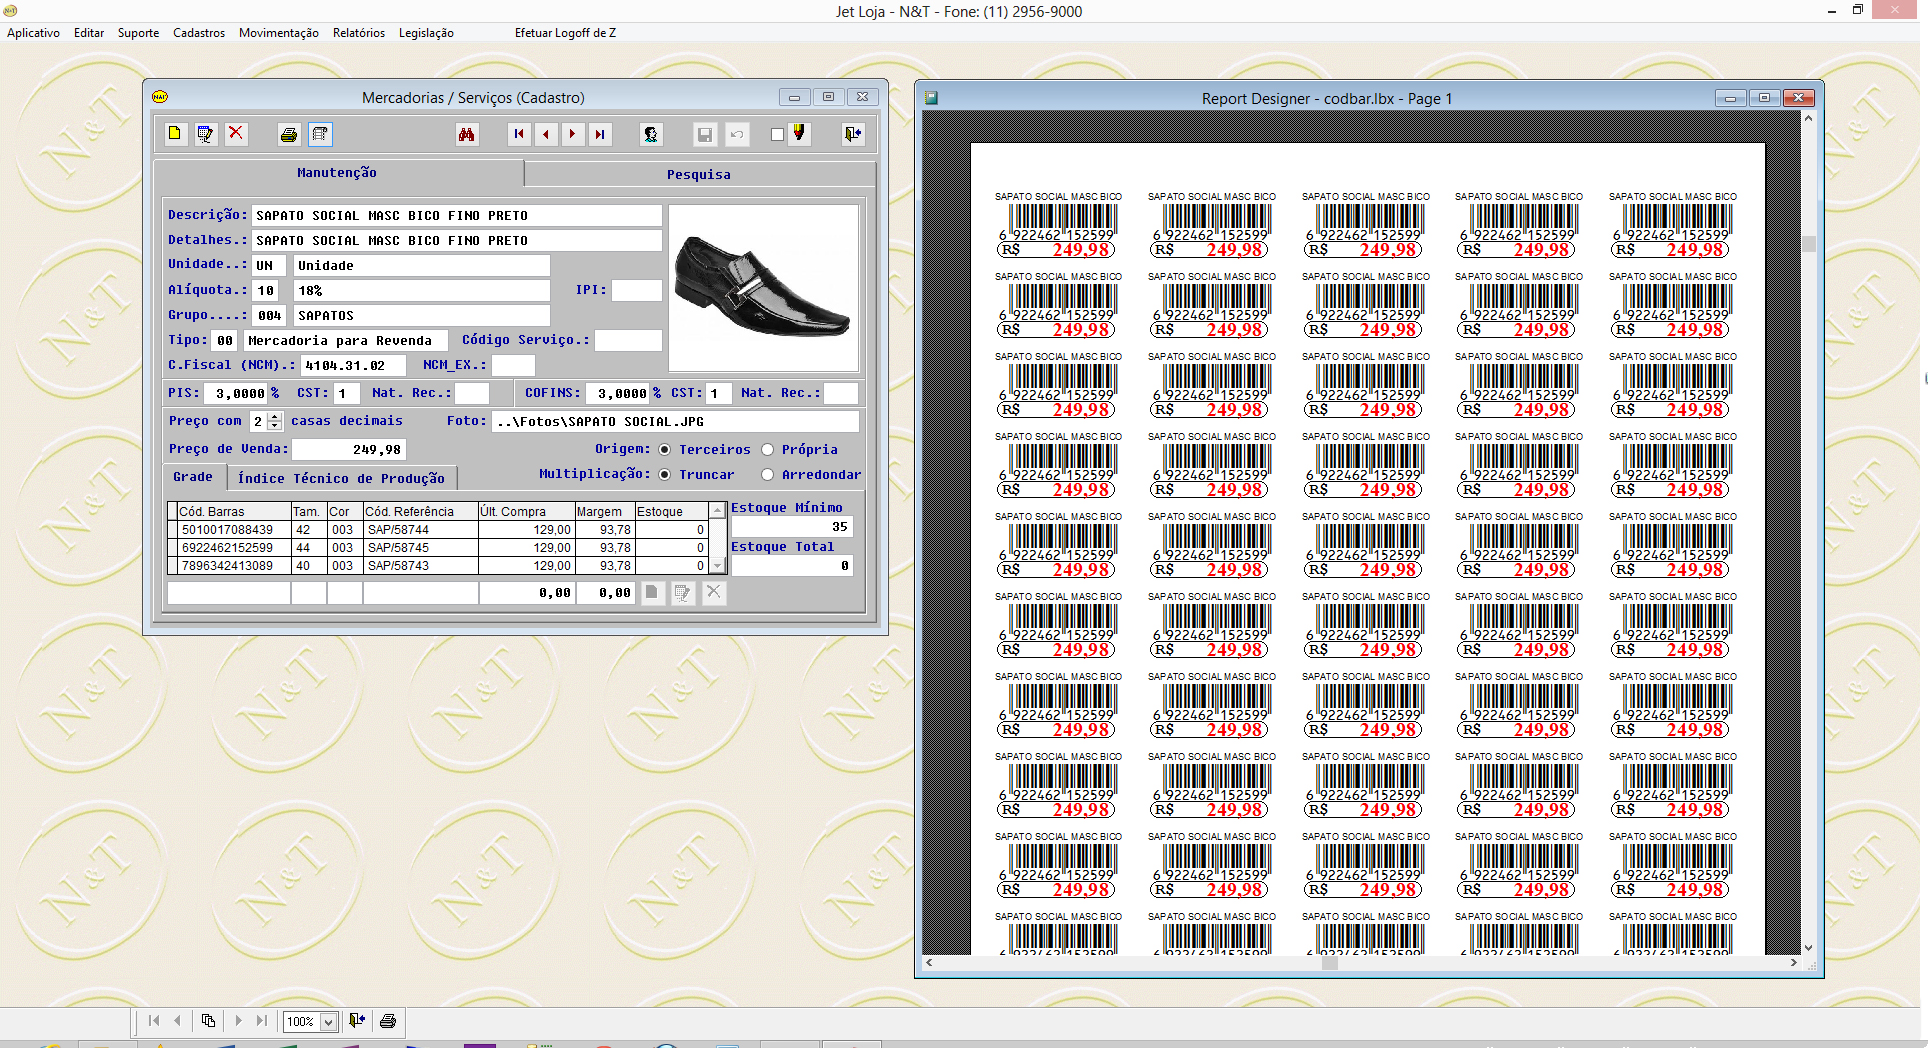Click the person head icon in Cadastro toolbar

(651, 134)
